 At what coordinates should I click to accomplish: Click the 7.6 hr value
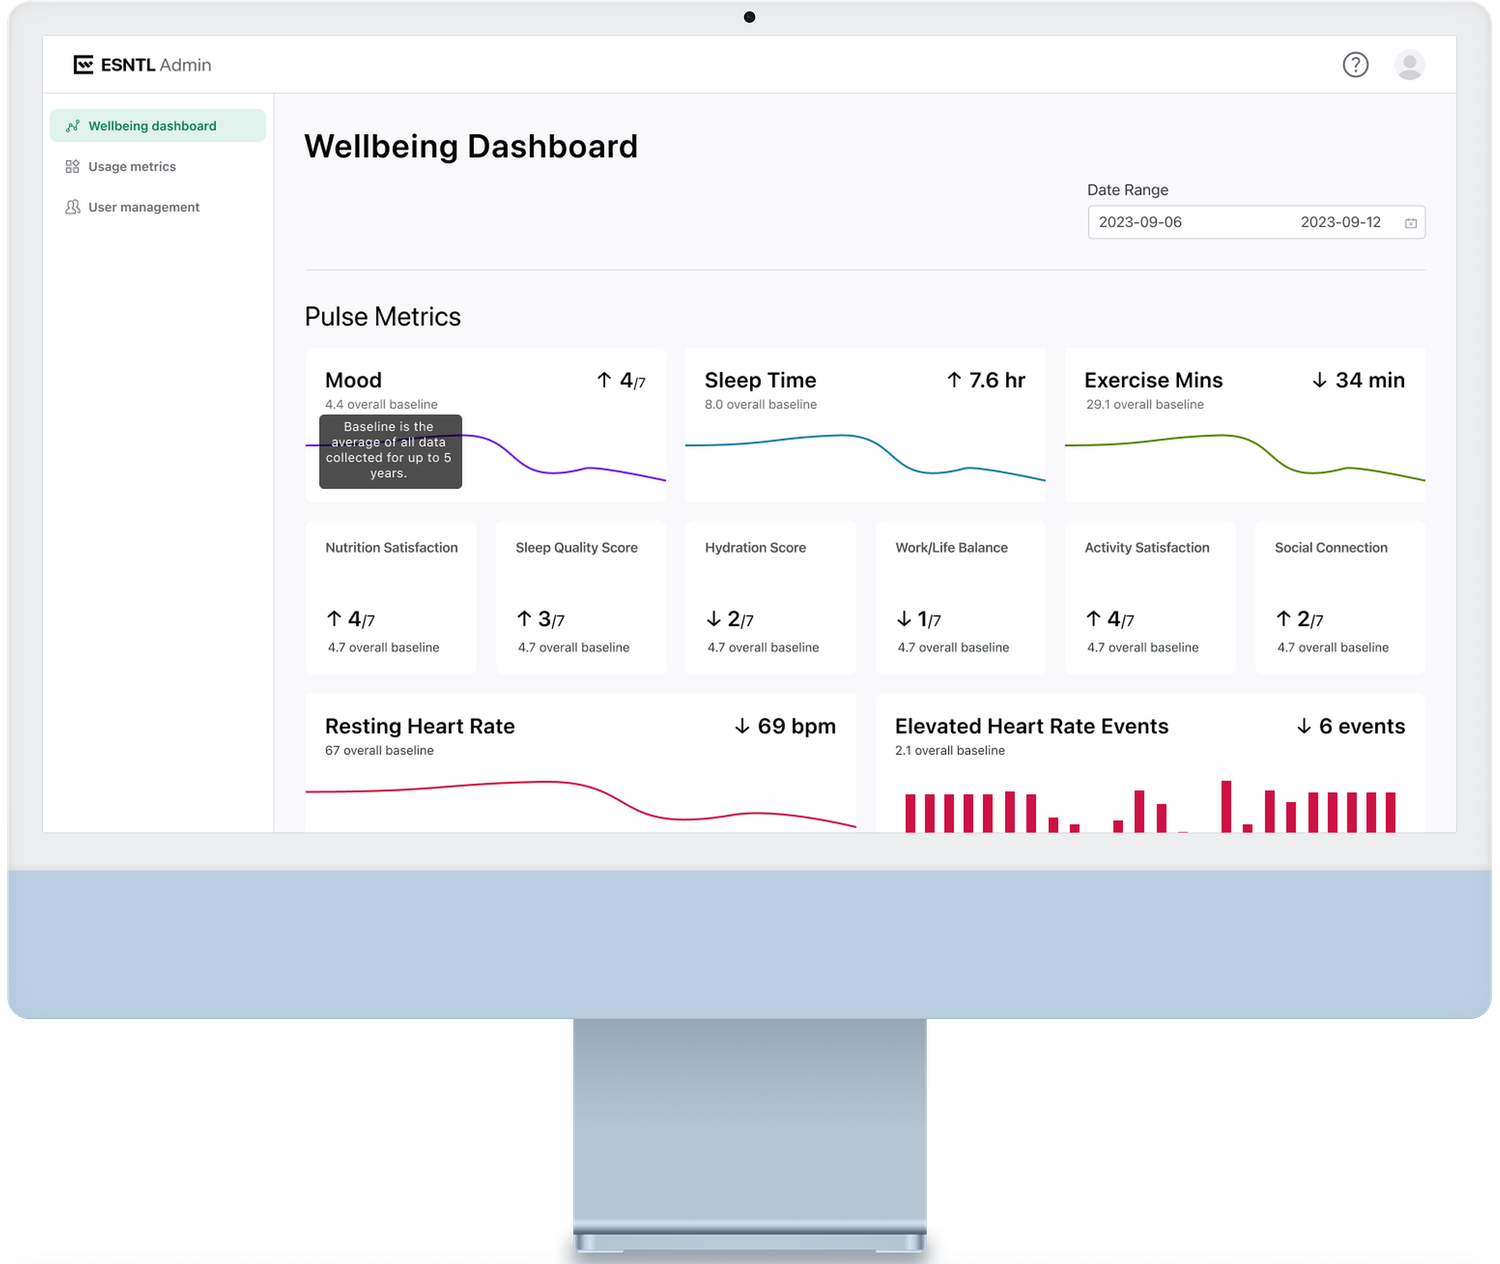(x=997, y=380)
